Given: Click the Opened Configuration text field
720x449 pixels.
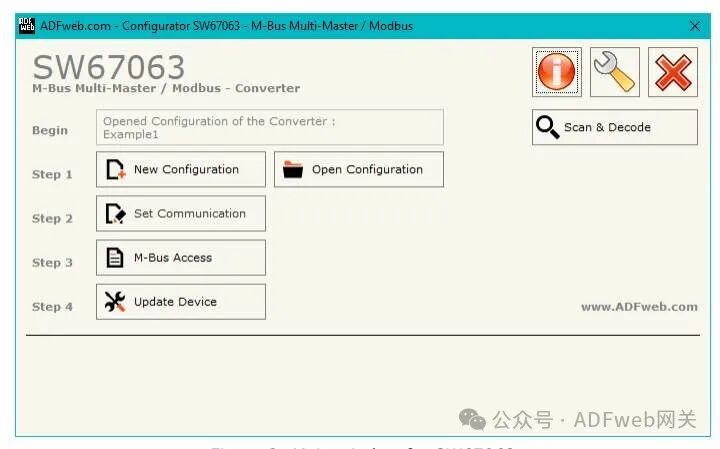Looking at the screenshot, I should point(270,127).
